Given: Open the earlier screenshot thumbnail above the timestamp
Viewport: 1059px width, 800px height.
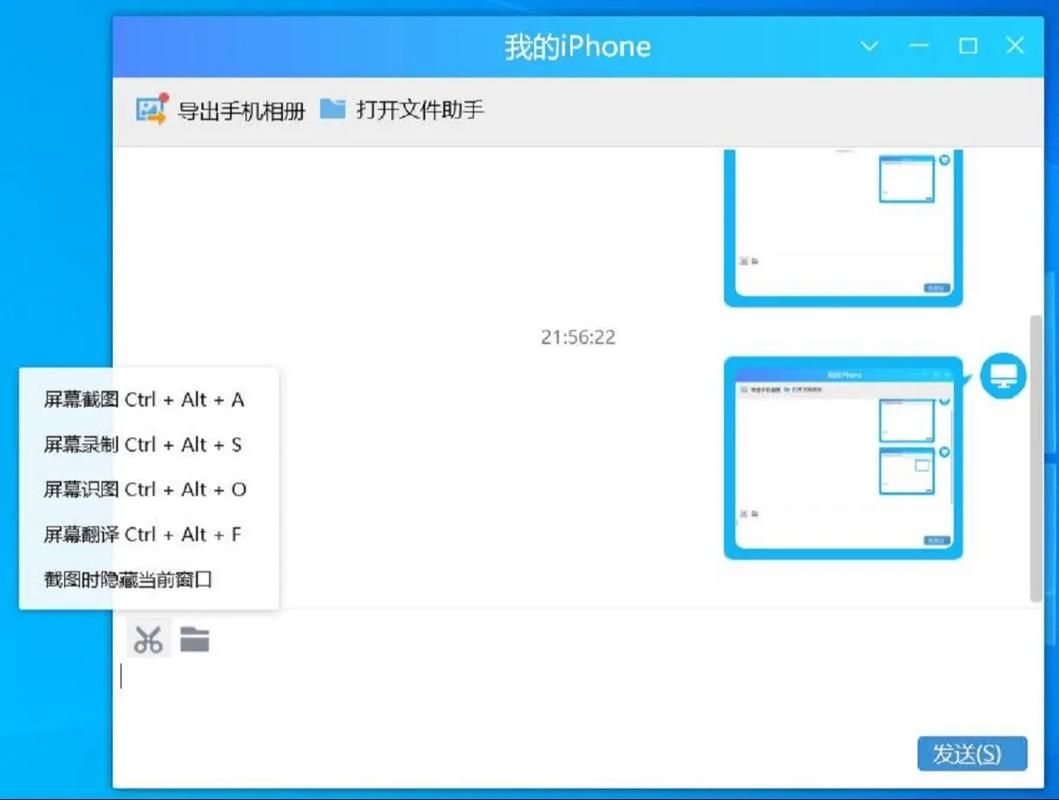Looking at the screenshot, I should pyautogui.click(x=843, y=228).
